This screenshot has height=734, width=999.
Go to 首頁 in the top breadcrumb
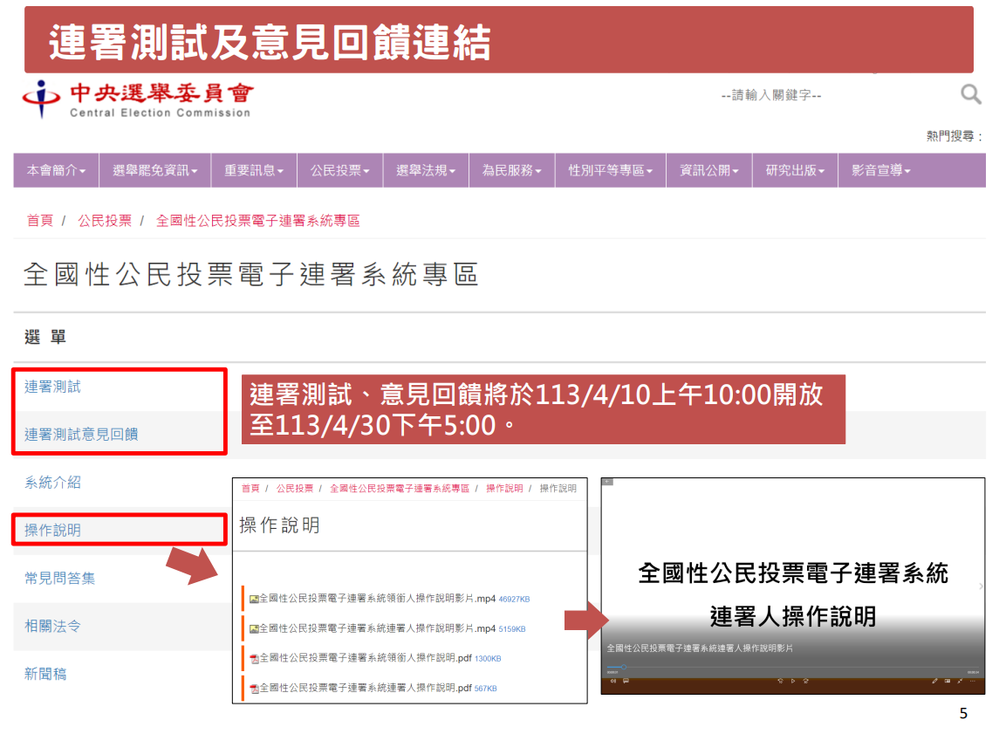(40, 221)
